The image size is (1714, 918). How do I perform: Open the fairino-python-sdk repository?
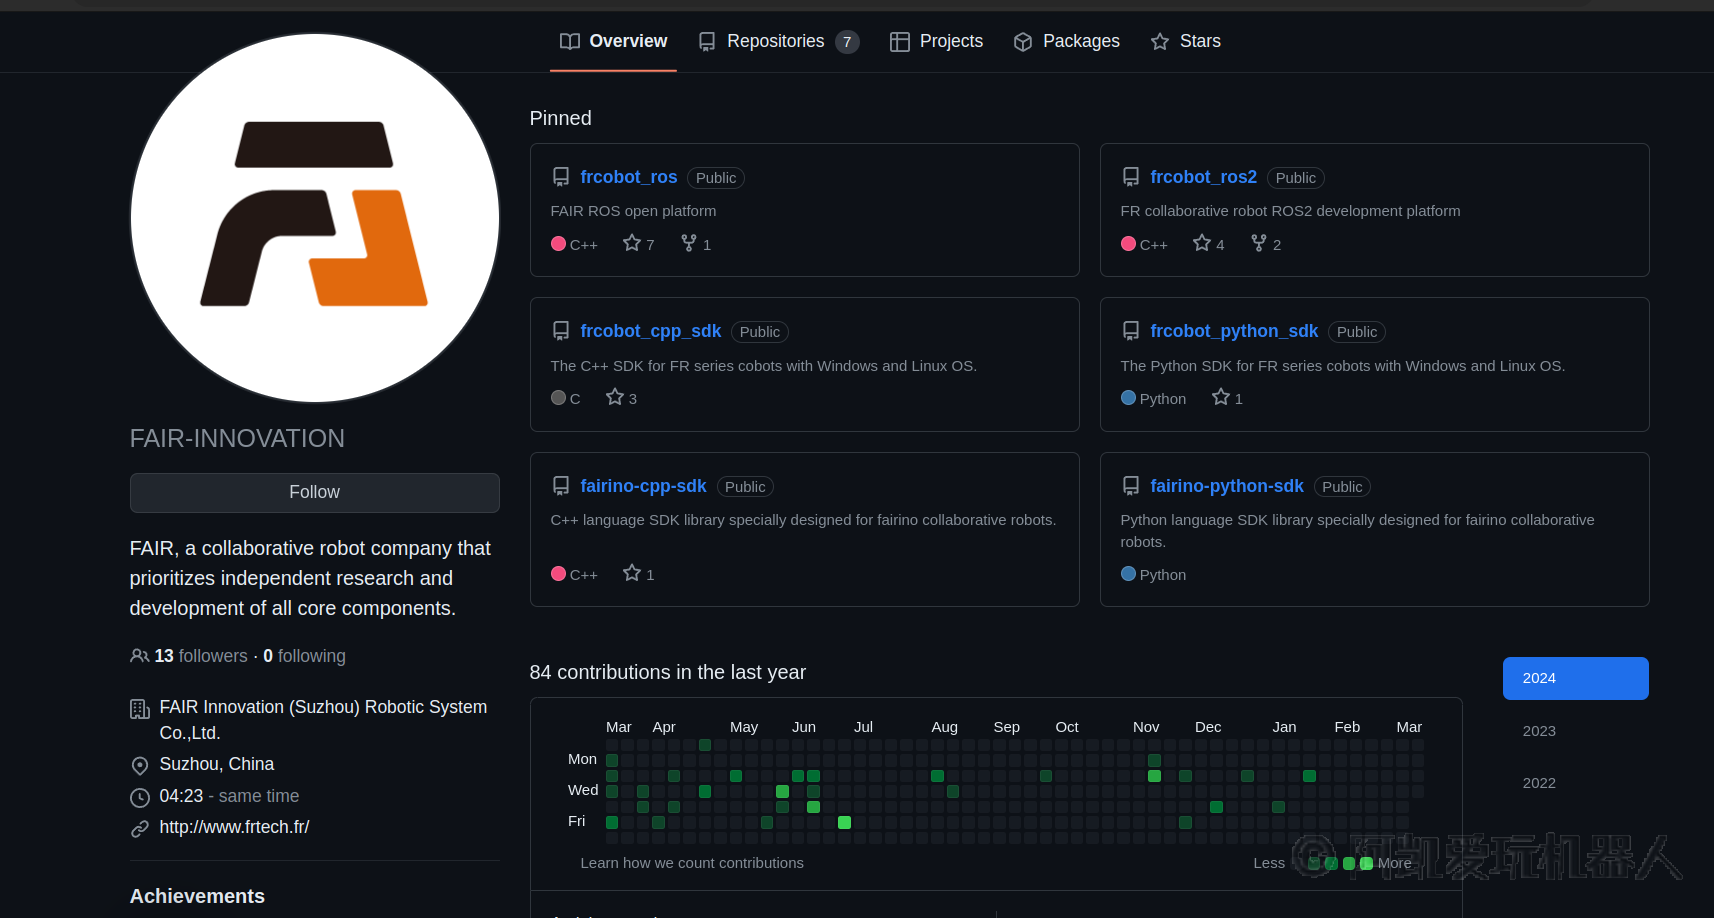click(x=1226, y=486)
